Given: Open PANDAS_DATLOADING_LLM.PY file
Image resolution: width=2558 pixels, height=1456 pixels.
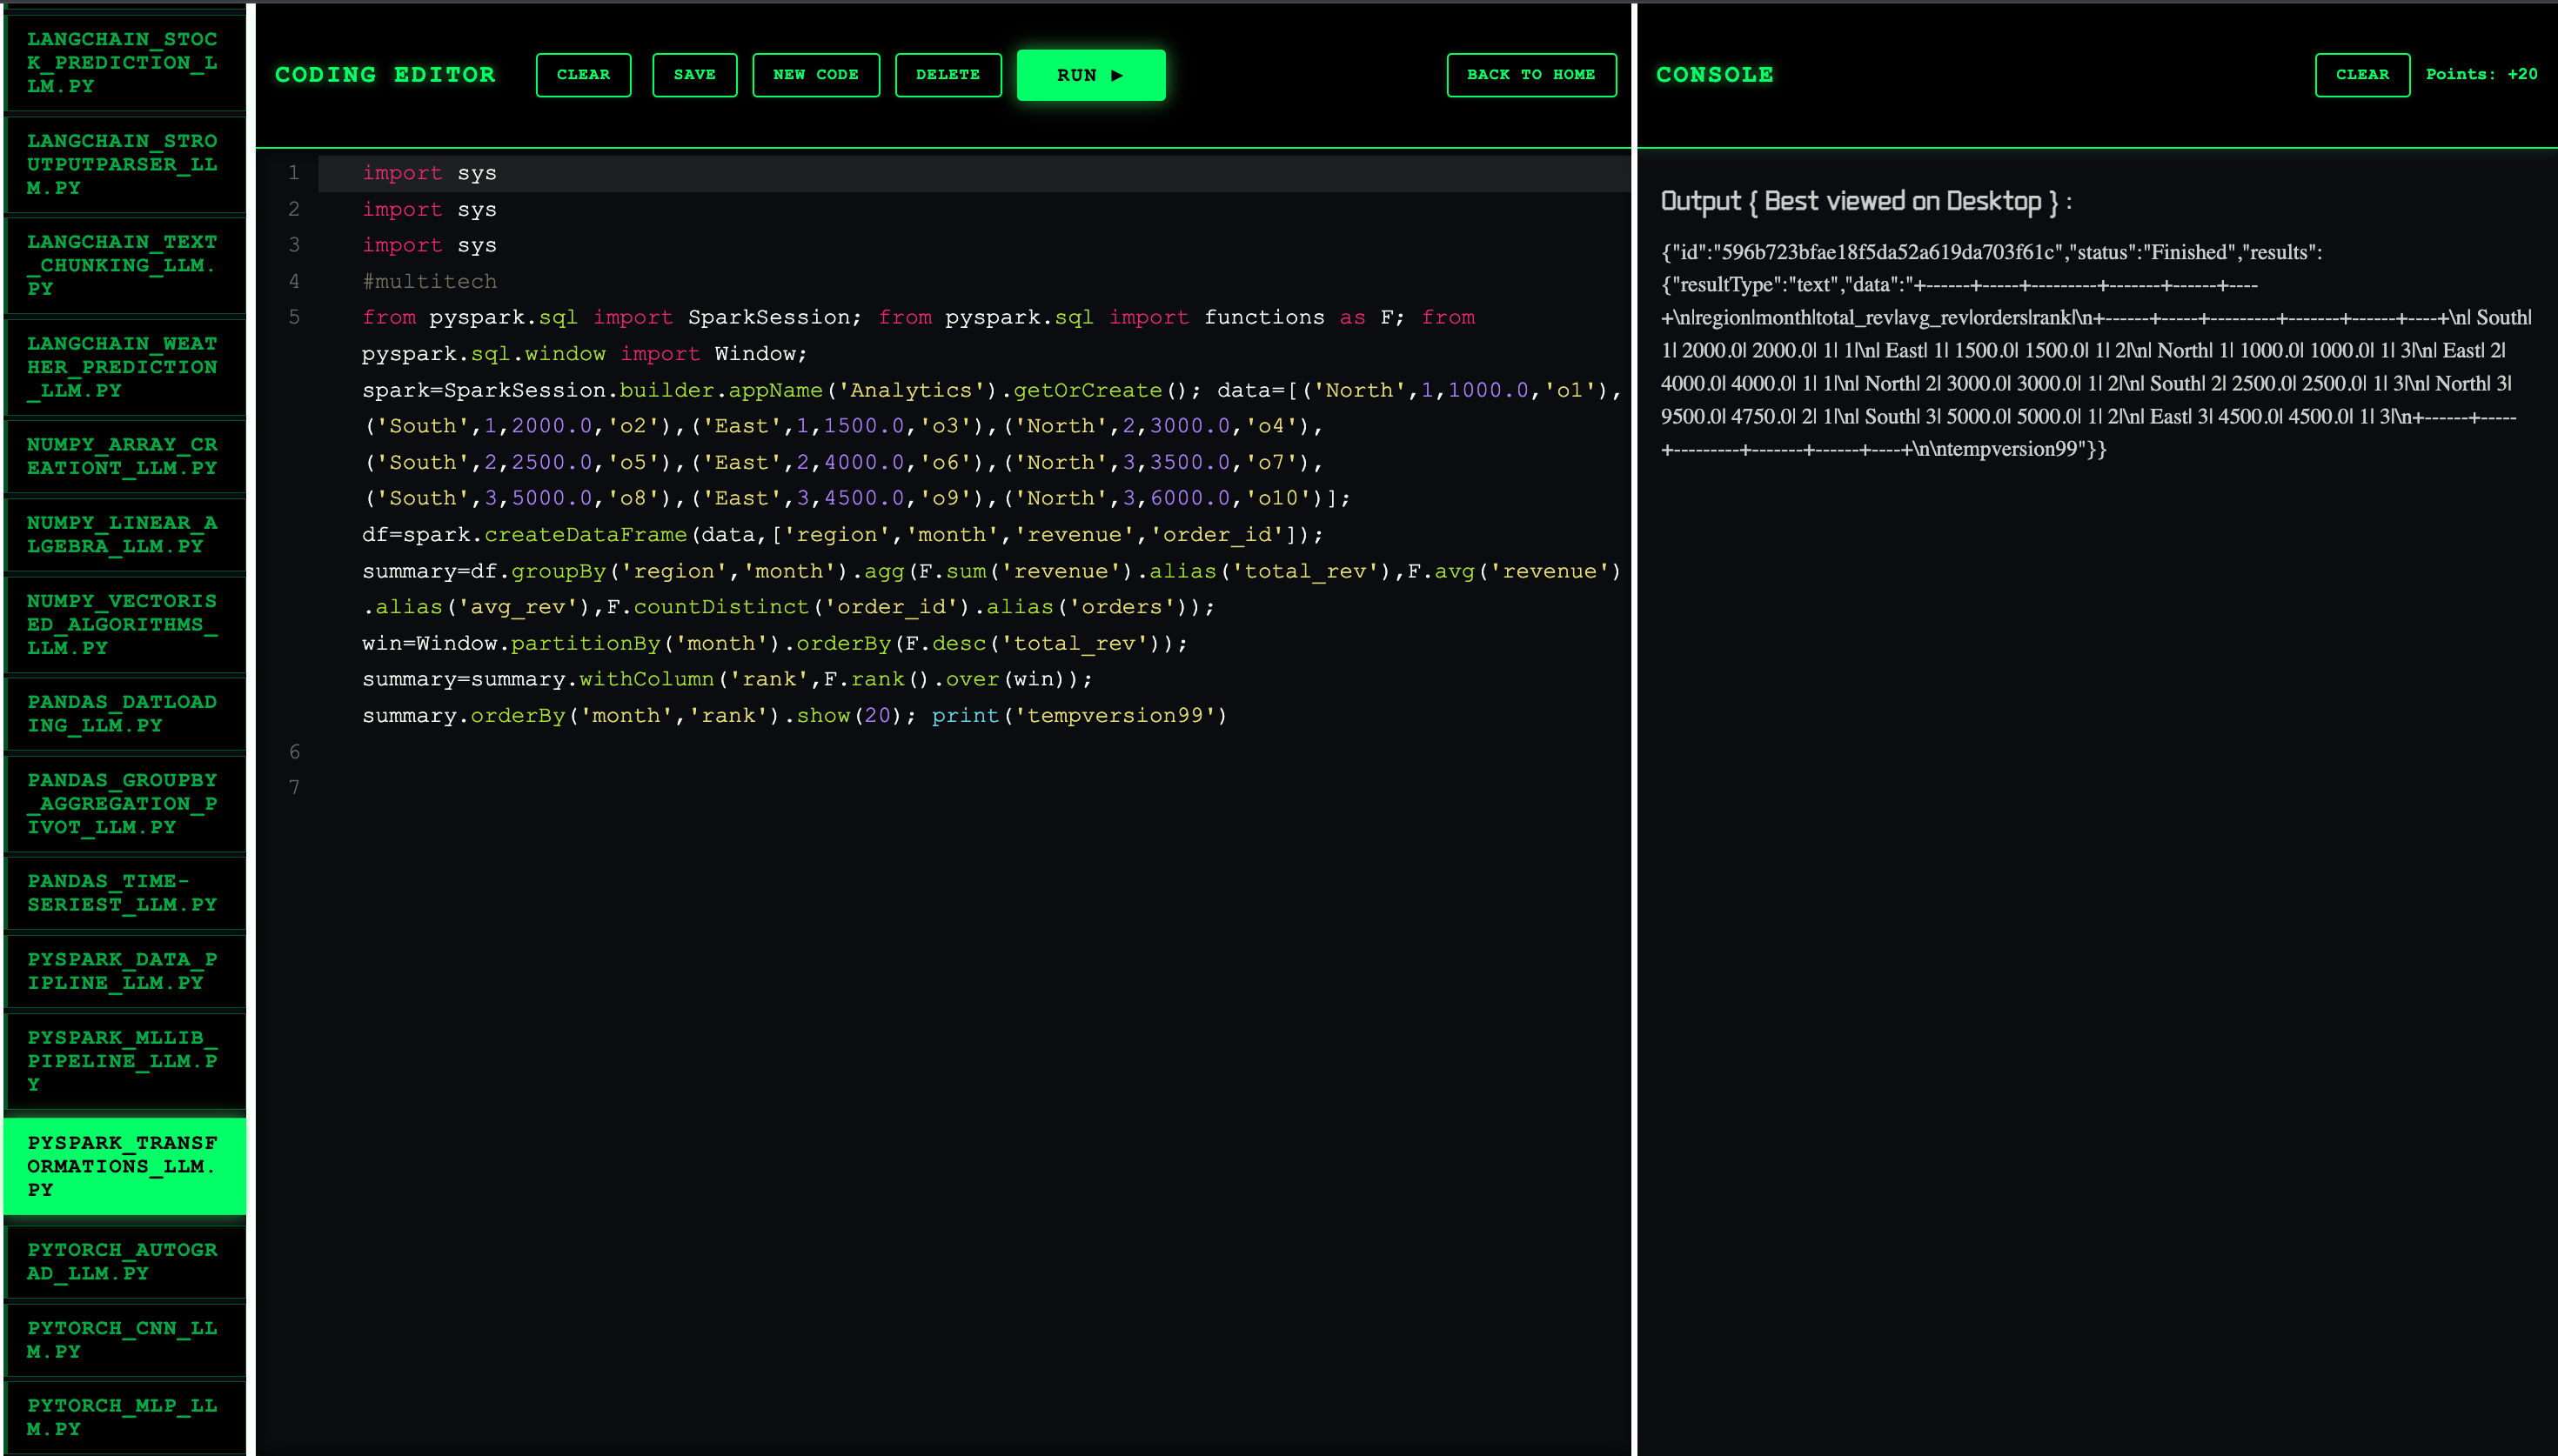Looking at the screenshot, I should click(124, 714).
